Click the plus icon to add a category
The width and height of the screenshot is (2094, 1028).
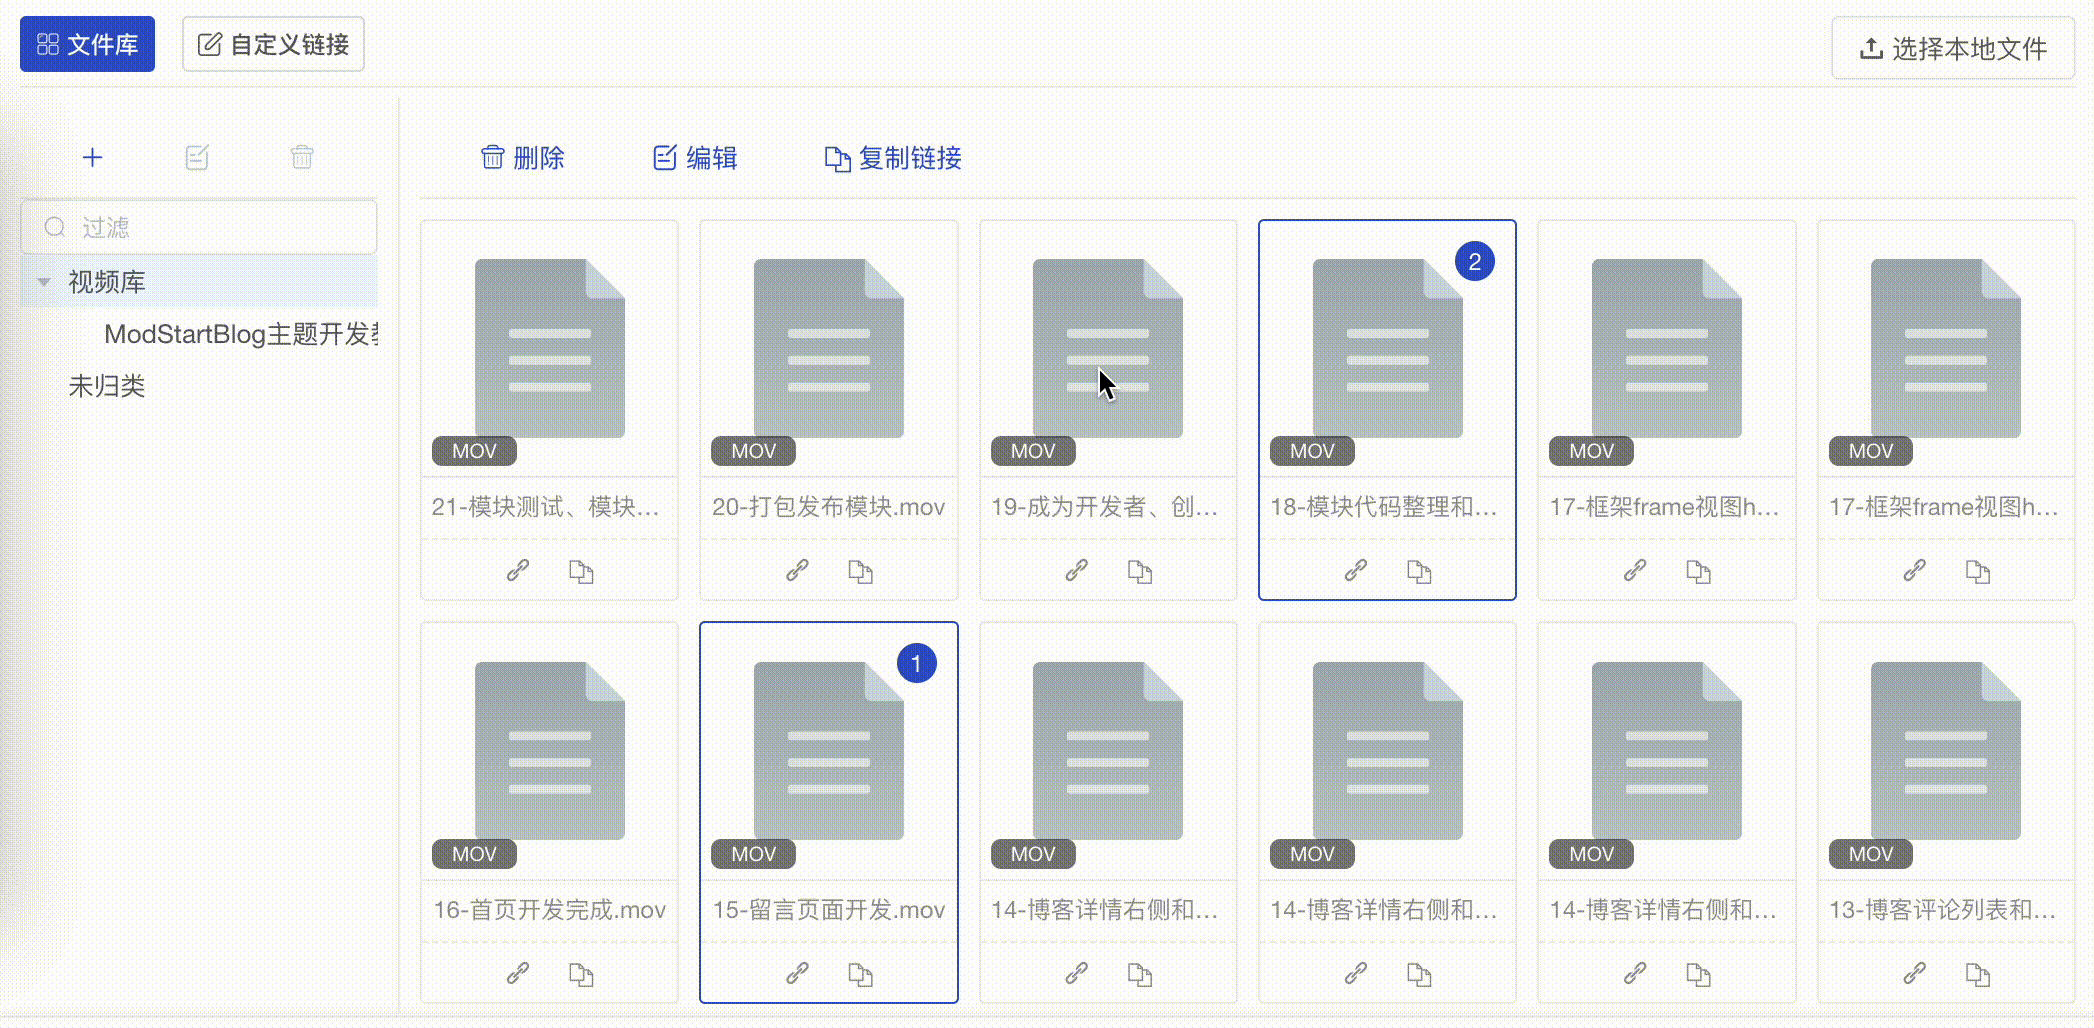coord(92,157)
